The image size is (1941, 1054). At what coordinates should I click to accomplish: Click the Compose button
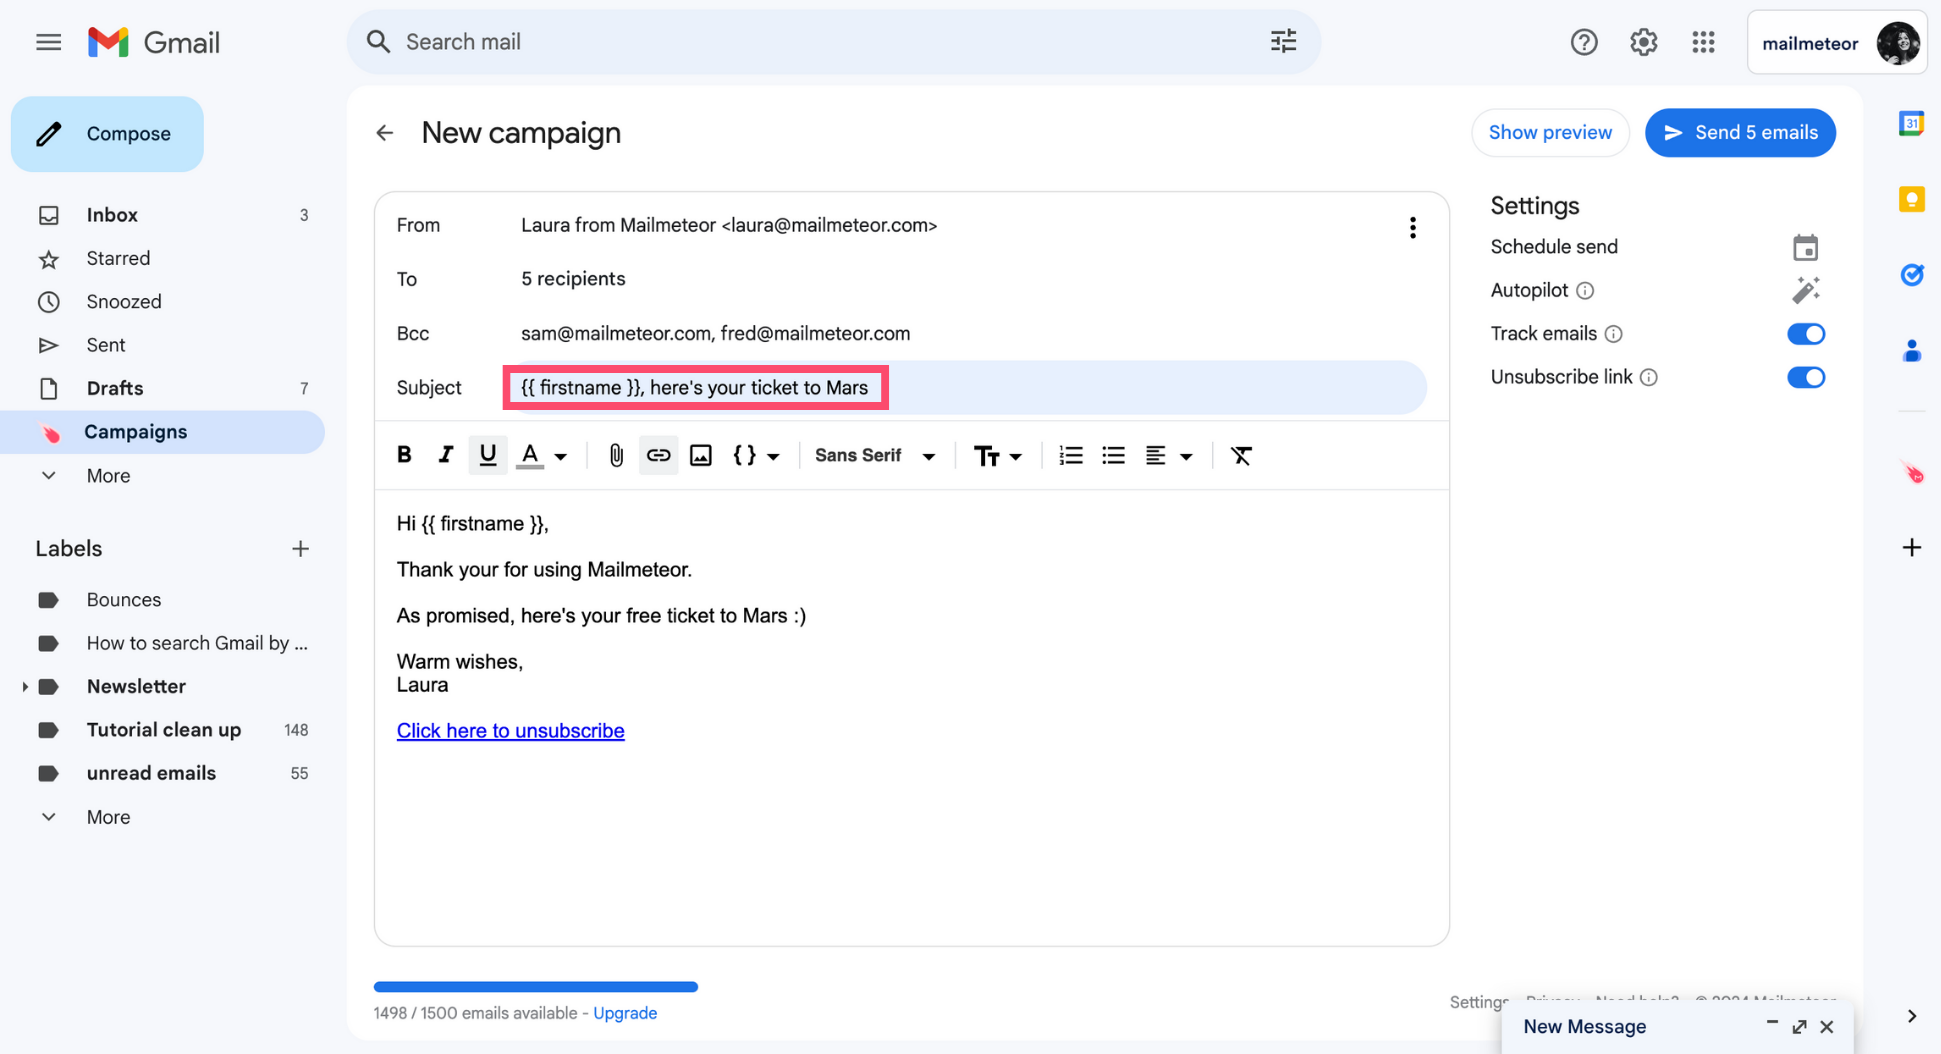(x=107, y=134)
